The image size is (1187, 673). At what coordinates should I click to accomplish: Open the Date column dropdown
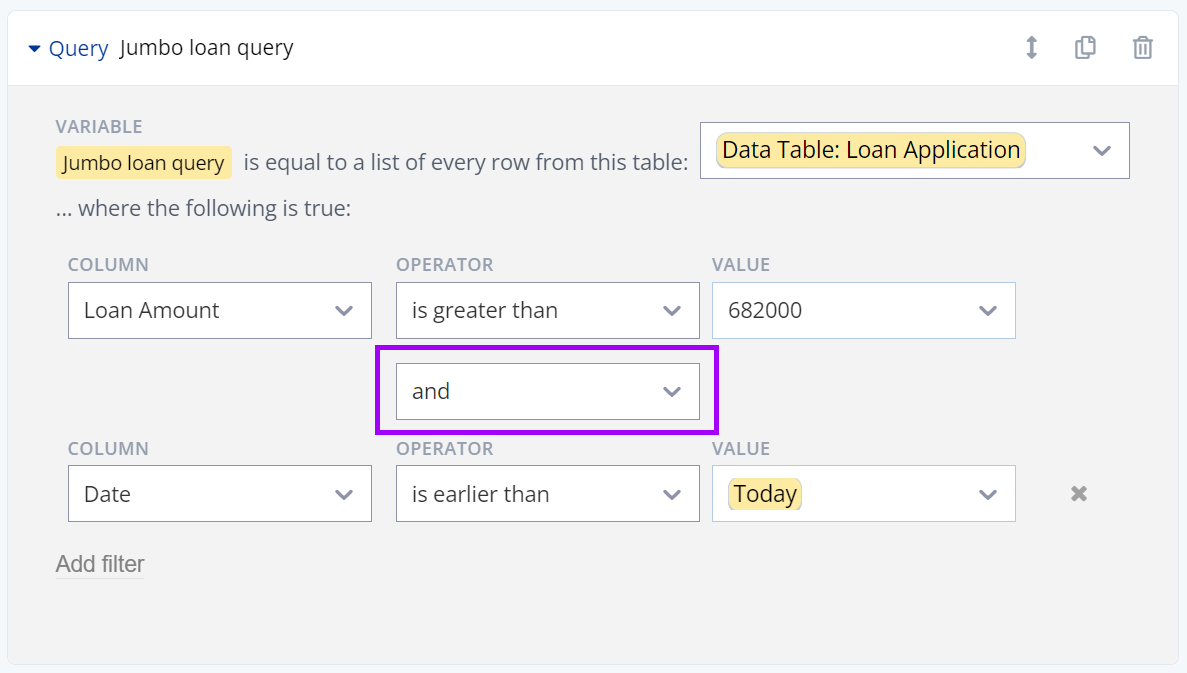click(x=344, y=493)
